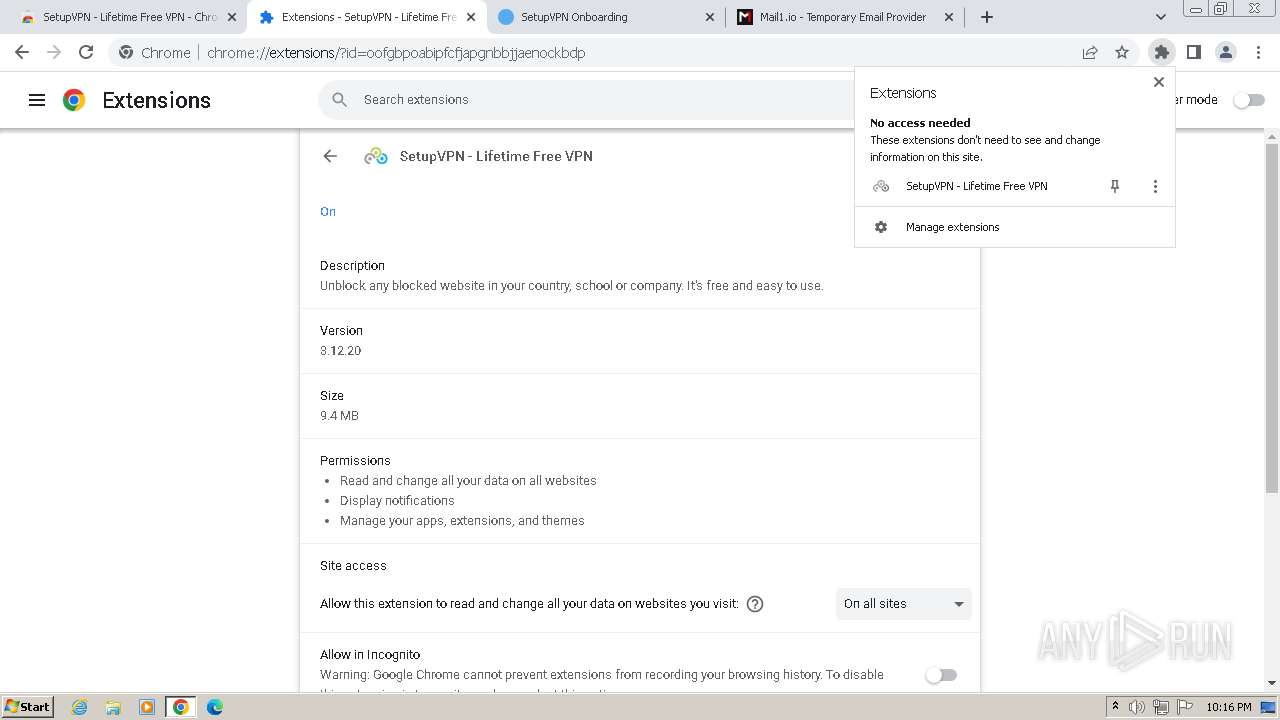Click the extension description text
This screenshot has height=720, width=1280.
click(x=572, y=286)
